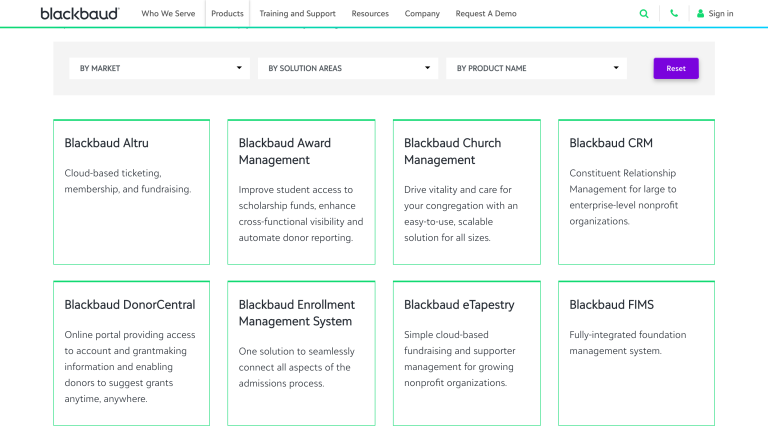
Task: Open the Blackbaud DonorCentral card title
Action: click(130, 305)
